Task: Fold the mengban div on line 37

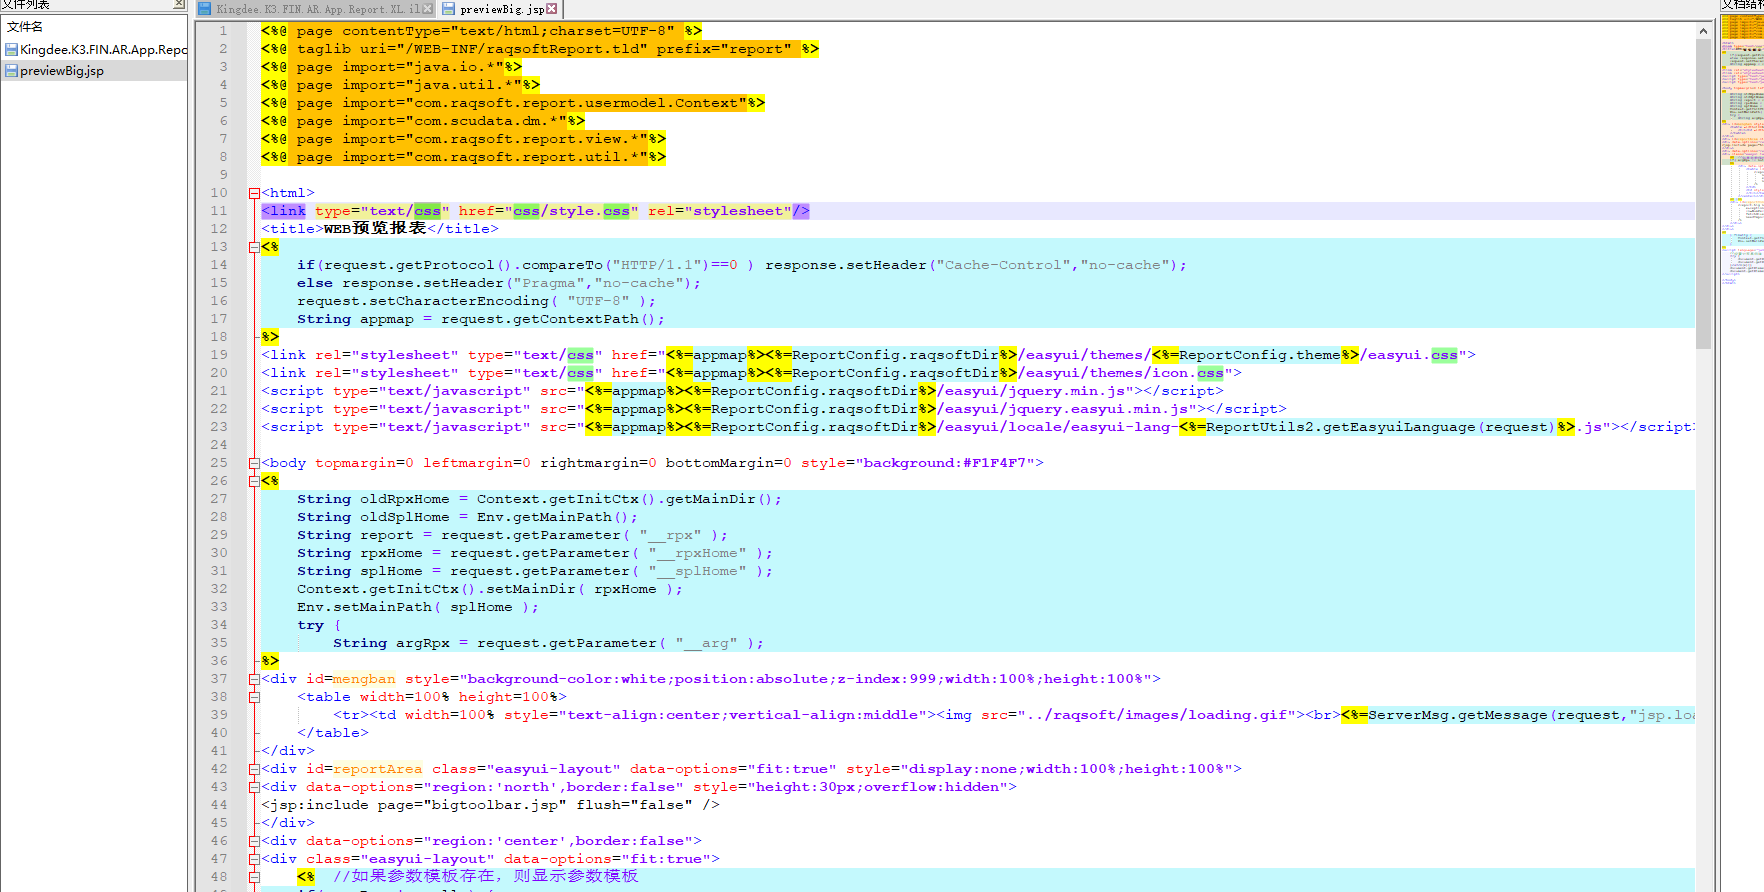Action: click(x=254, y=679)
